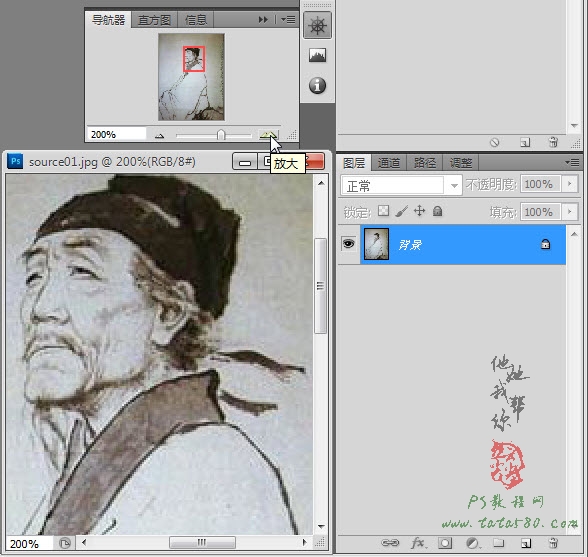
Task: Click the upper panel scroll down arrow
Action: coord(574,125)
